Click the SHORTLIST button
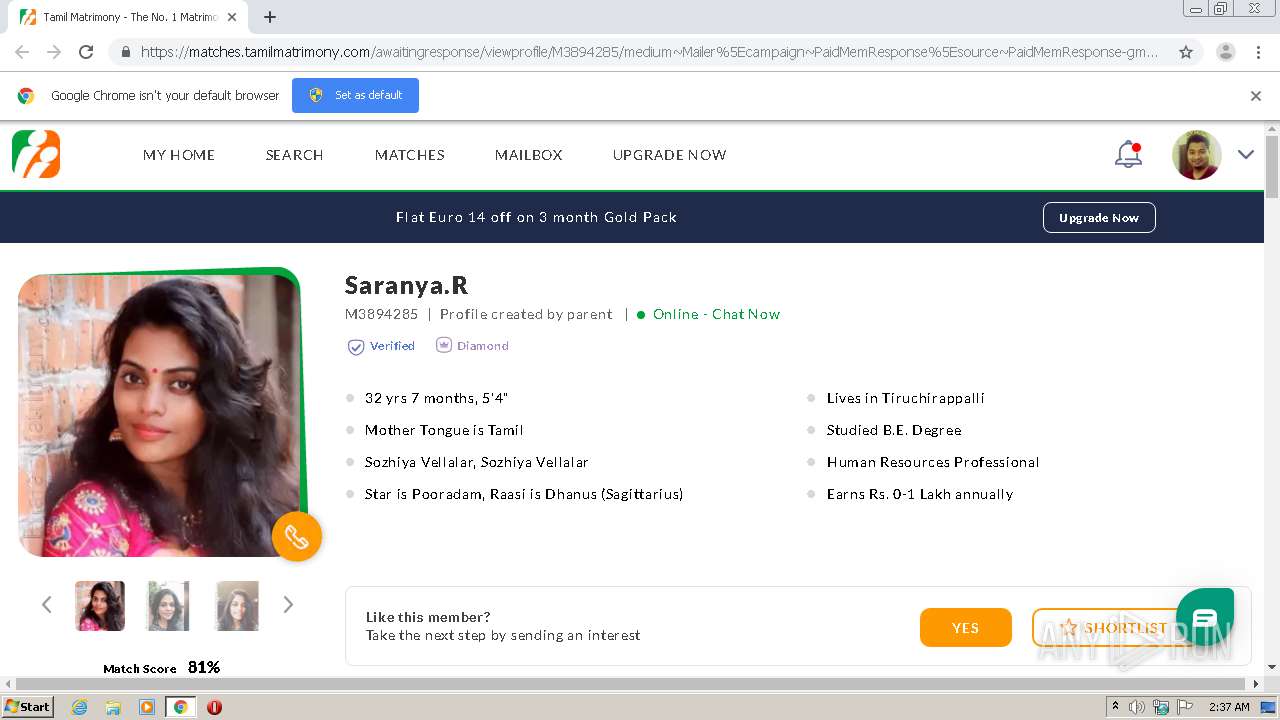The height and width of the screenshot is (720, 1280). coord(1114,628)
